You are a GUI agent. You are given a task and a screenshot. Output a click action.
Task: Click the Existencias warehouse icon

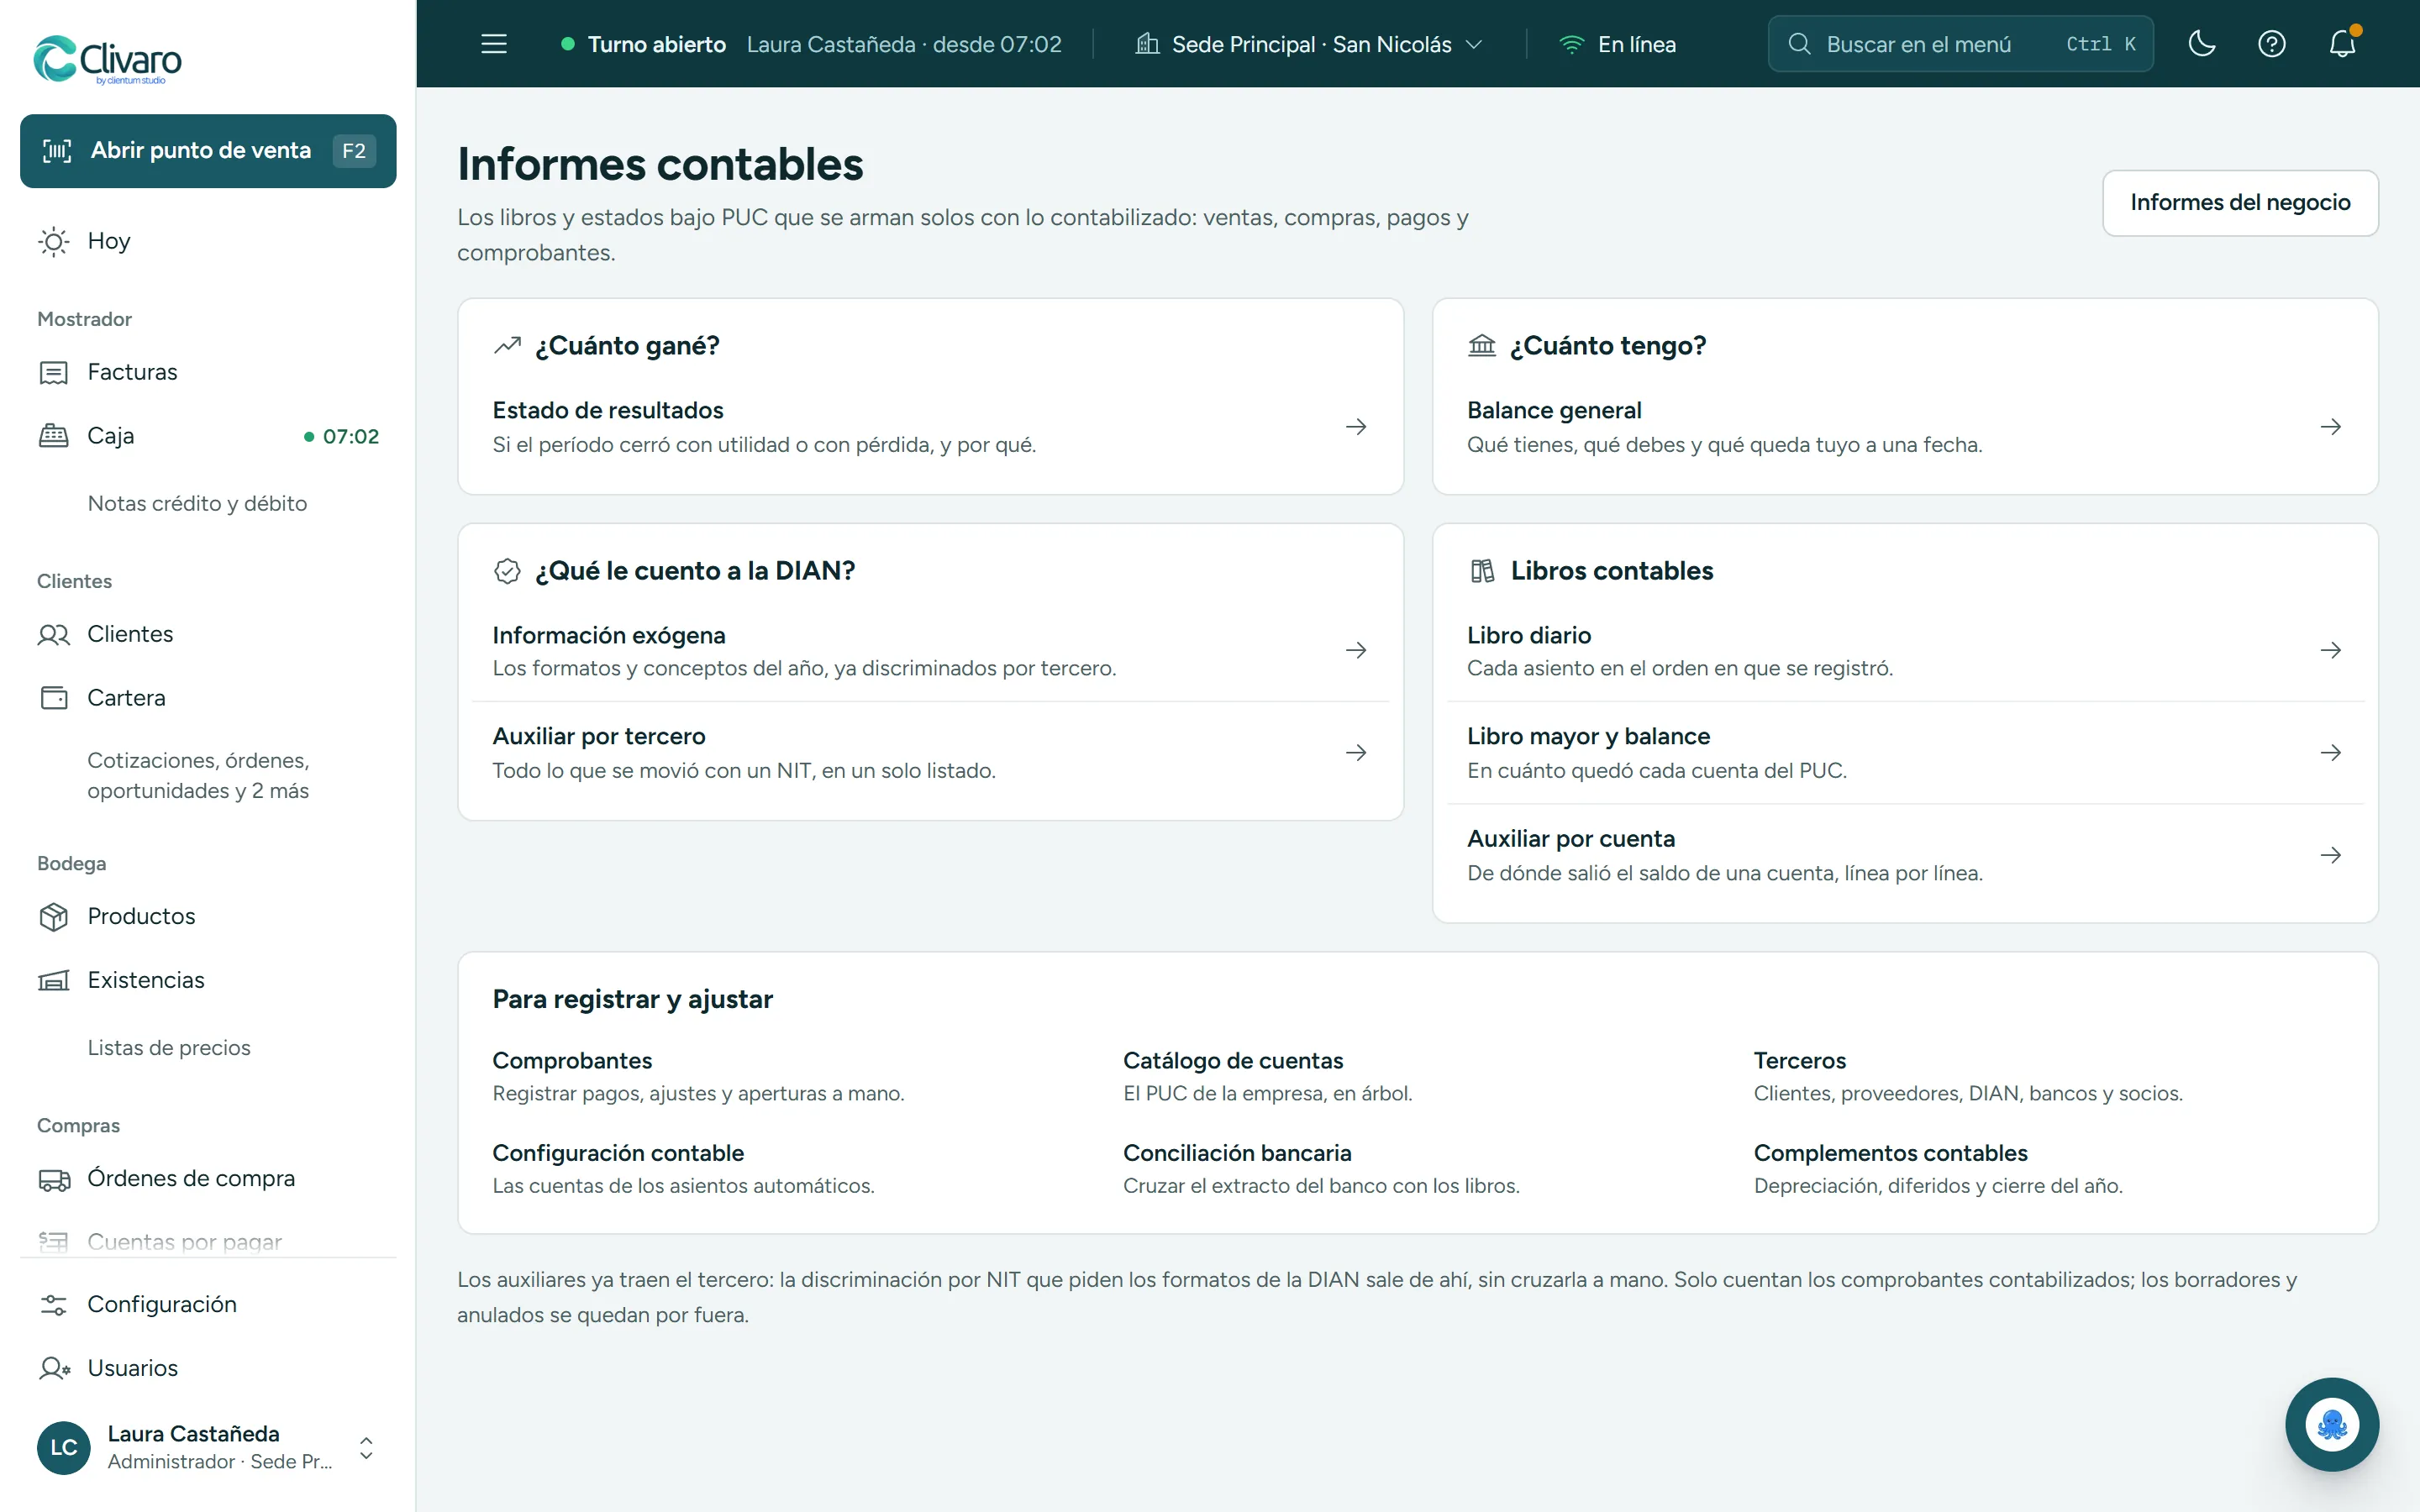click(54, 980)
